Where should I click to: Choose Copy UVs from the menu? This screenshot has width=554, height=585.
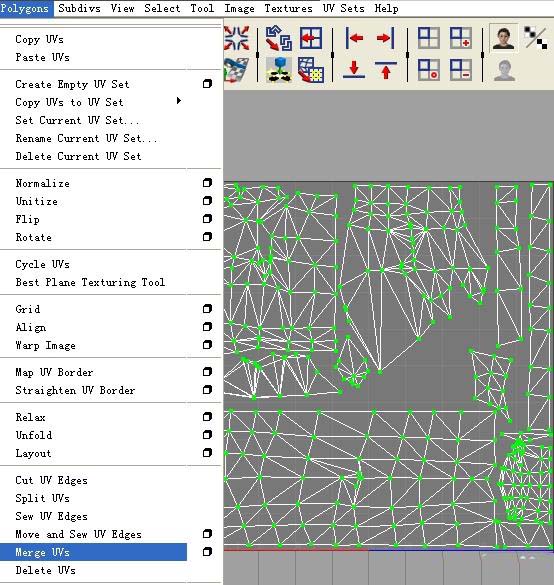pos(39,39)
